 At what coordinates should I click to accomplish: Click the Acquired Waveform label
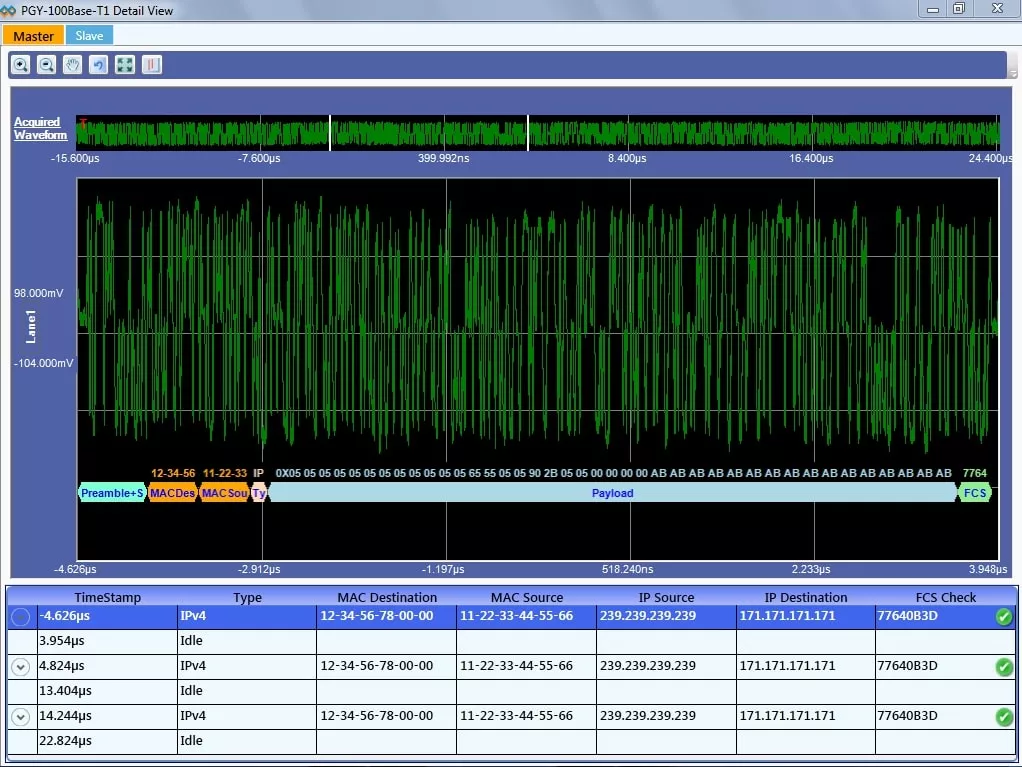click(40, 129)
